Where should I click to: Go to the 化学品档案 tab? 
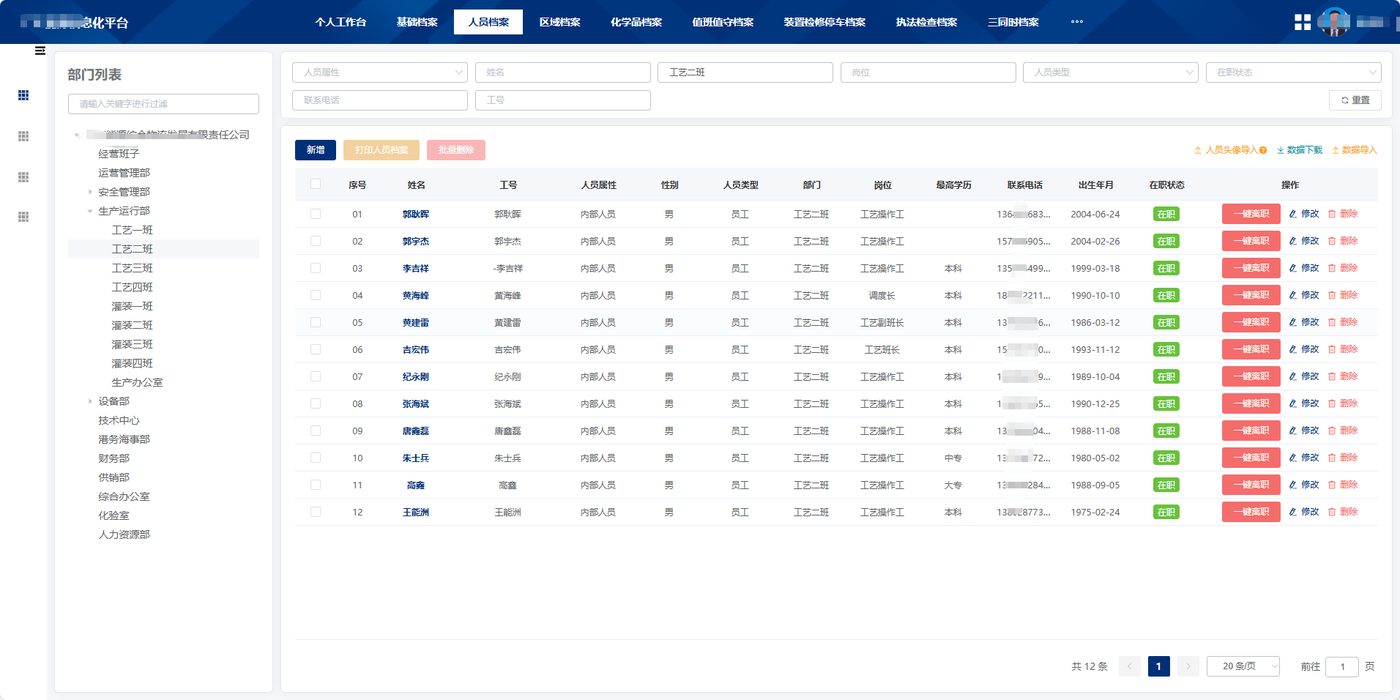click(x=636, y=22)
